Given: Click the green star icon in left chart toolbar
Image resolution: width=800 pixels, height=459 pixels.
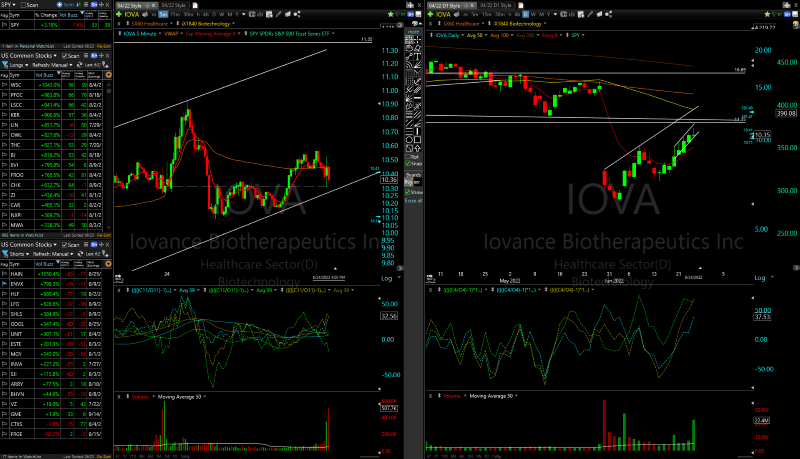Looking at the screenshot, I should (391, 14).
